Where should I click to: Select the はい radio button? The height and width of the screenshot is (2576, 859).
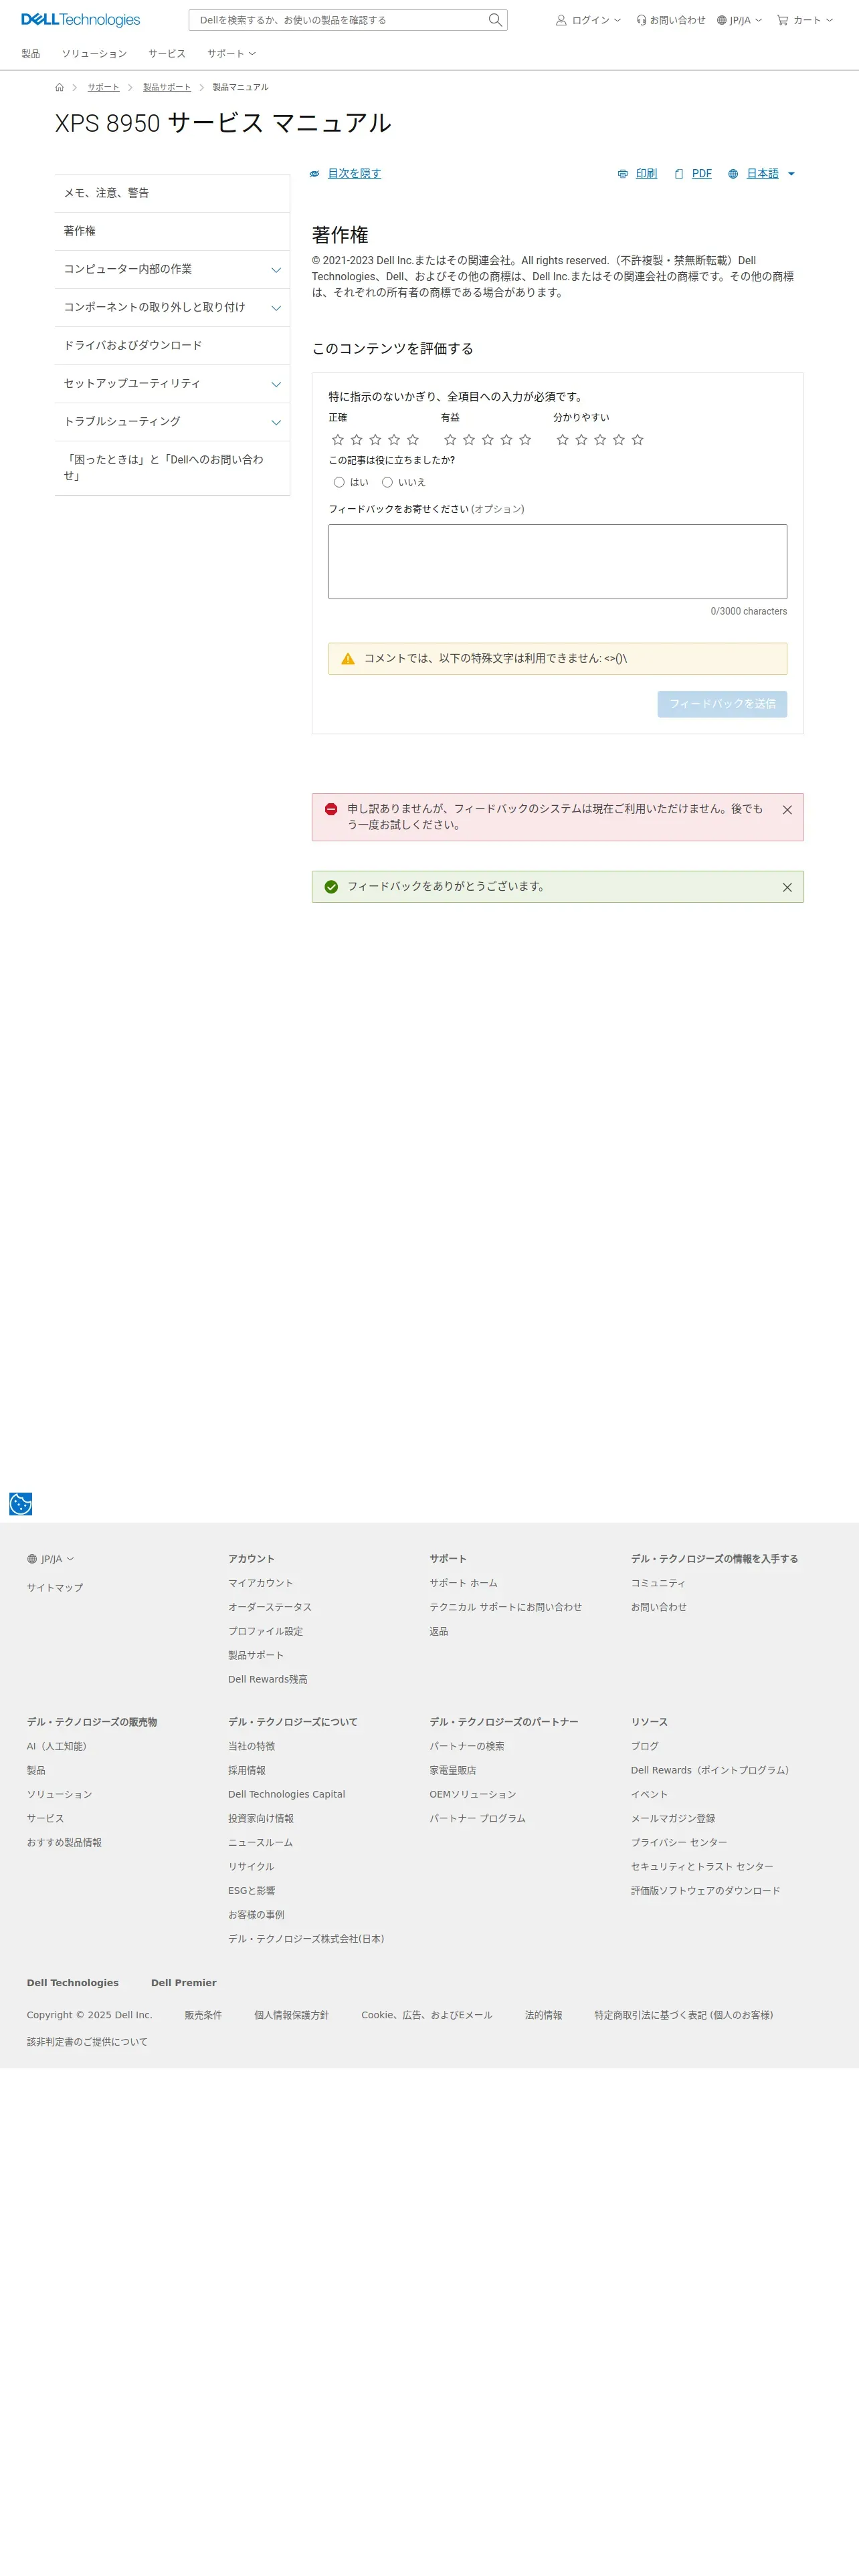(x=339, y=482)
